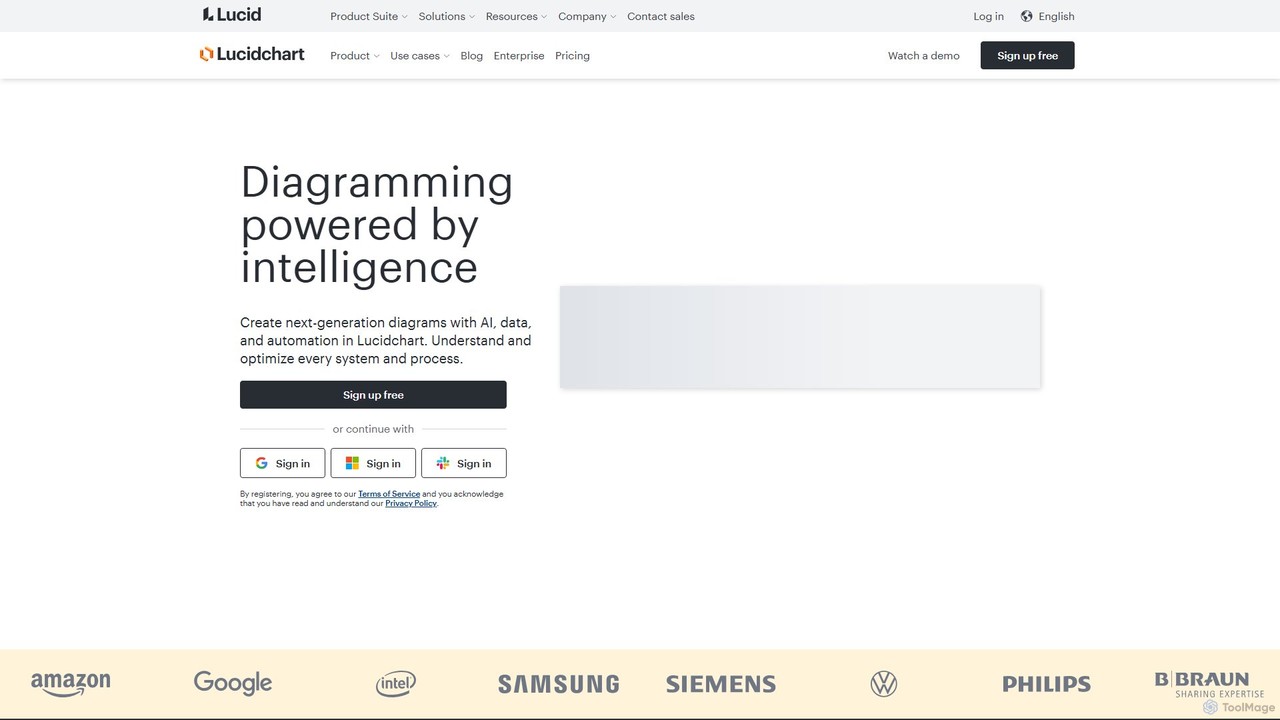Viewport: 1280px width, 720px height.
Task: Click the Lucid logo in top bar
Action: pyautogui.click(x=231, y=15)
